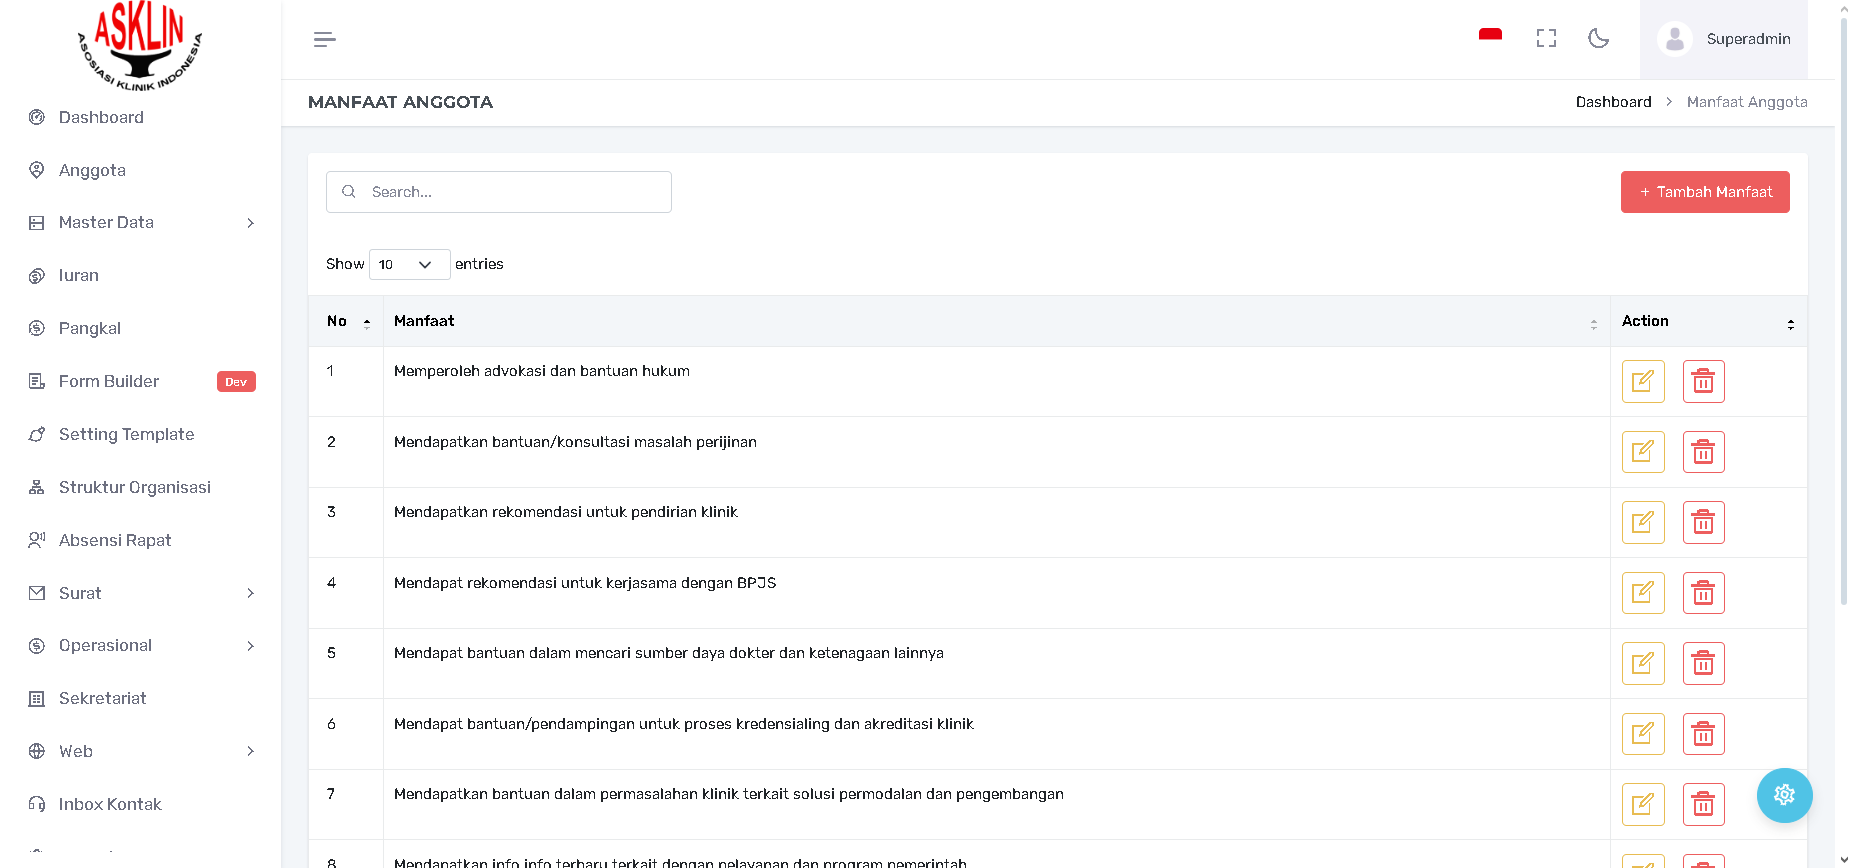Click the hamburger menu collapse icon

[x=324, y=40]
